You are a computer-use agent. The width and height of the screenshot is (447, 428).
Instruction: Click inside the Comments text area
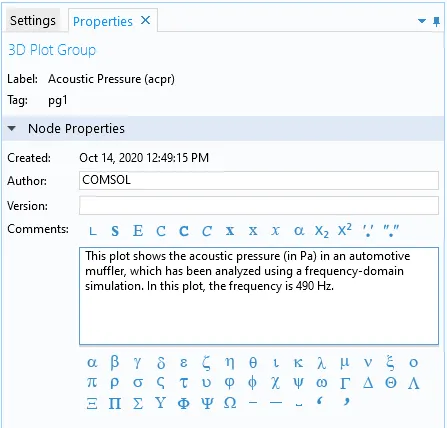point(259,296)
